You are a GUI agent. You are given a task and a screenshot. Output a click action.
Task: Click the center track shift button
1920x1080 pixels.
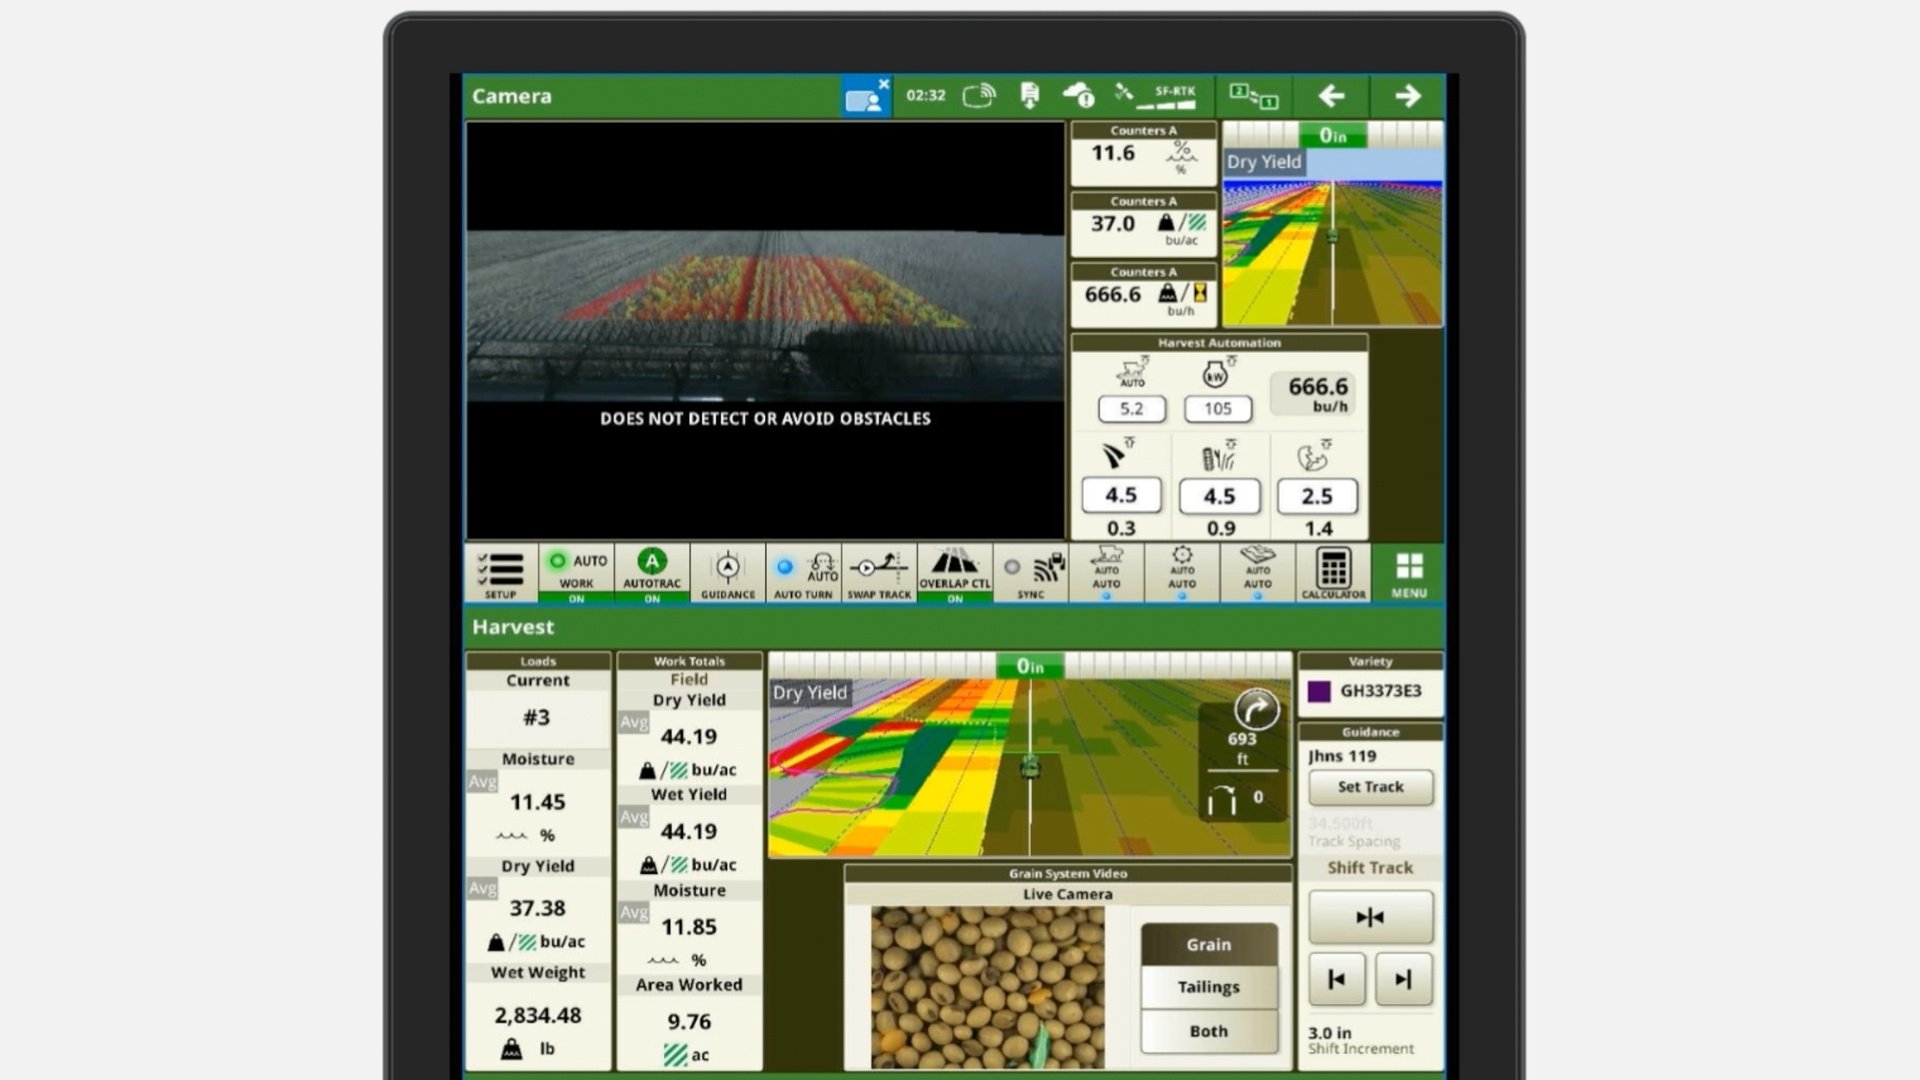click(x=1371, y=917)
